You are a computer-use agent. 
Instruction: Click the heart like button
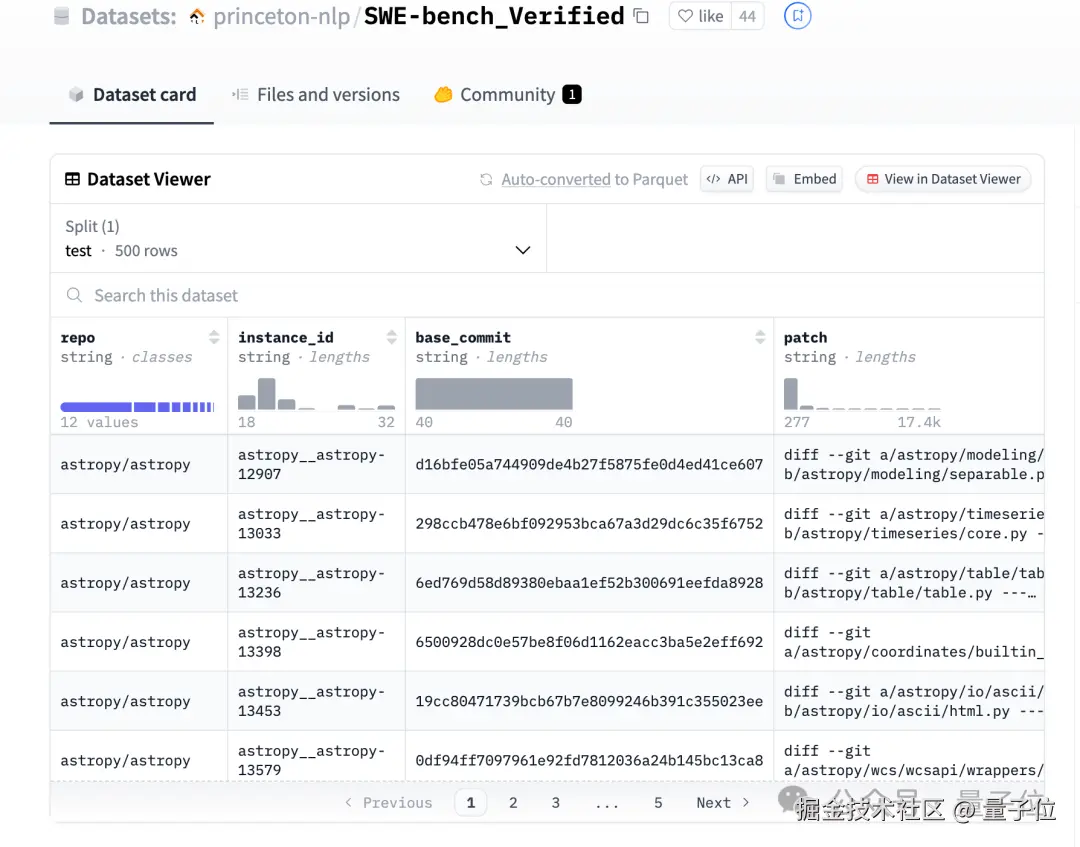(700, 16)
